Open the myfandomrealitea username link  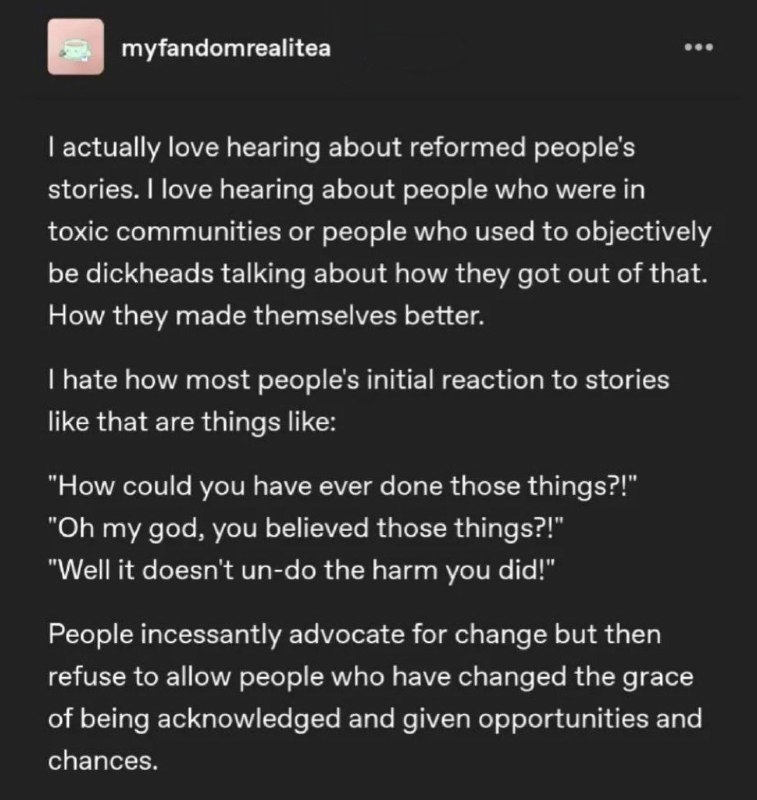(x=226, y=49)
